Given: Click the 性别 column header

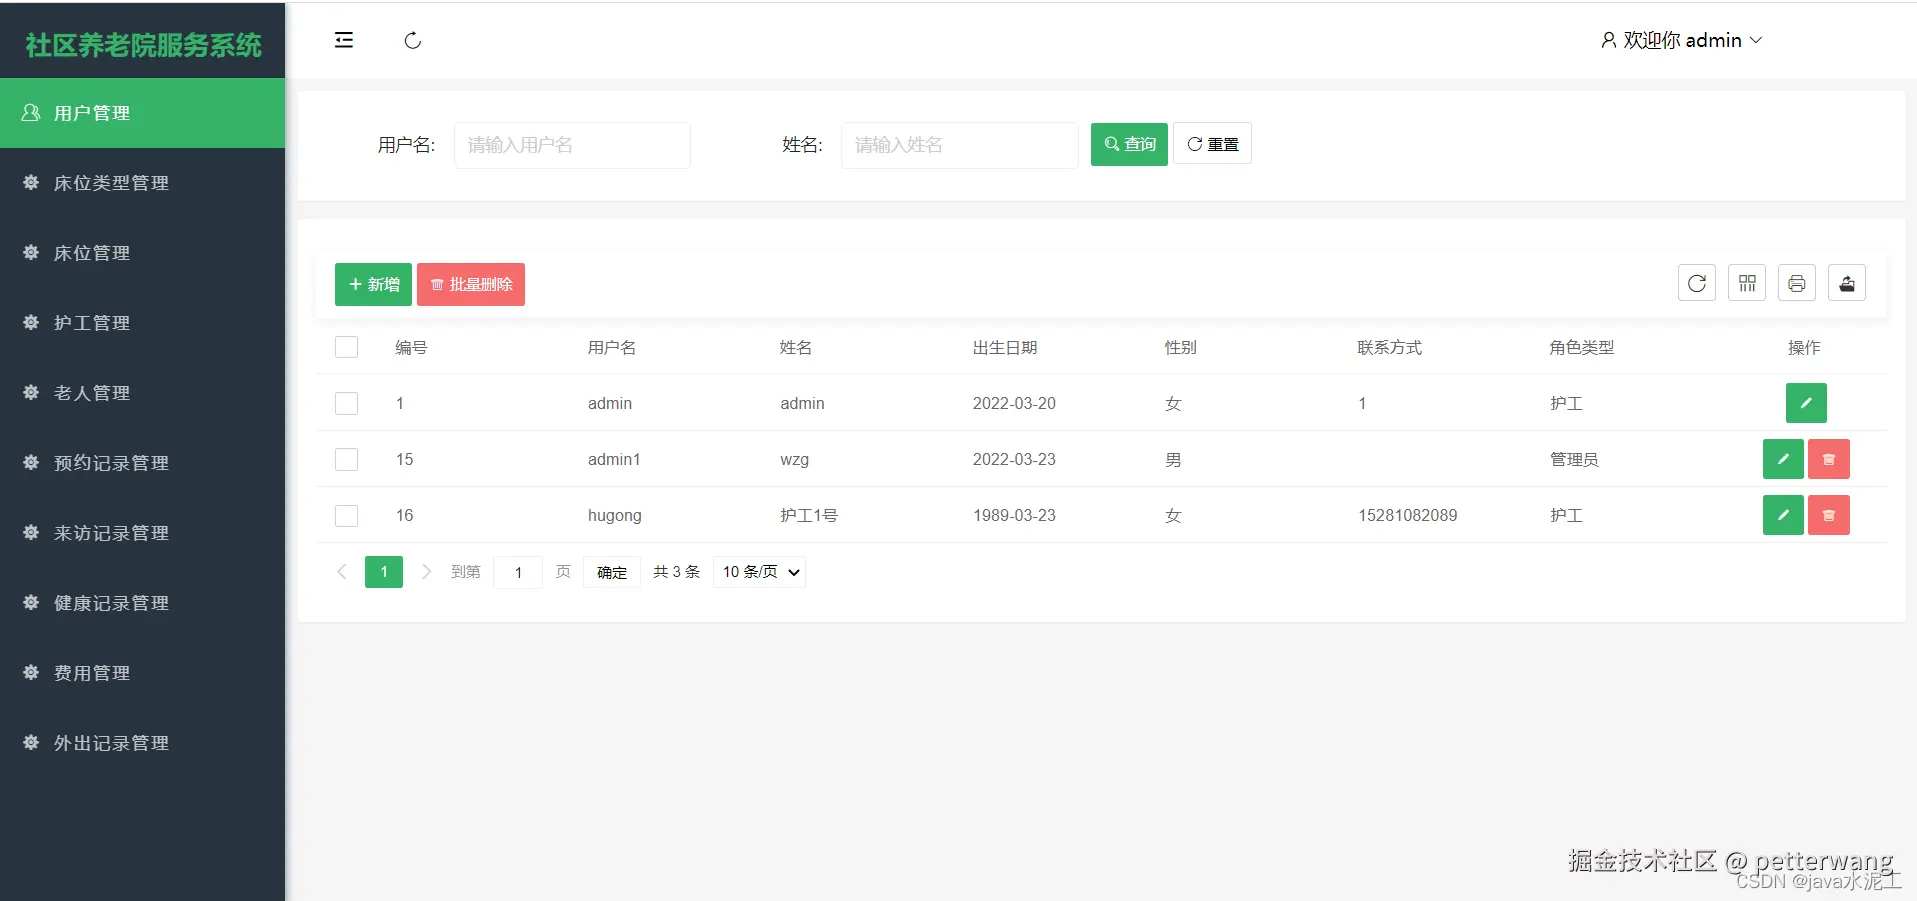Looking at the screenshot, I should 1181,347.
